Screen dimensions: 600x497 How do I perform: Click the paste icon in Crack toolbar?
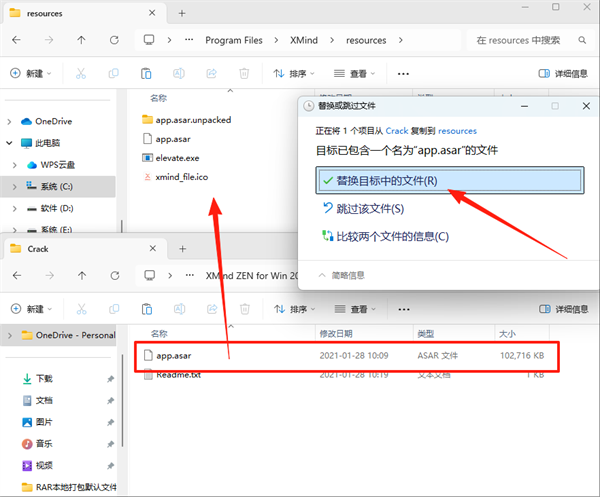(147, 309)
